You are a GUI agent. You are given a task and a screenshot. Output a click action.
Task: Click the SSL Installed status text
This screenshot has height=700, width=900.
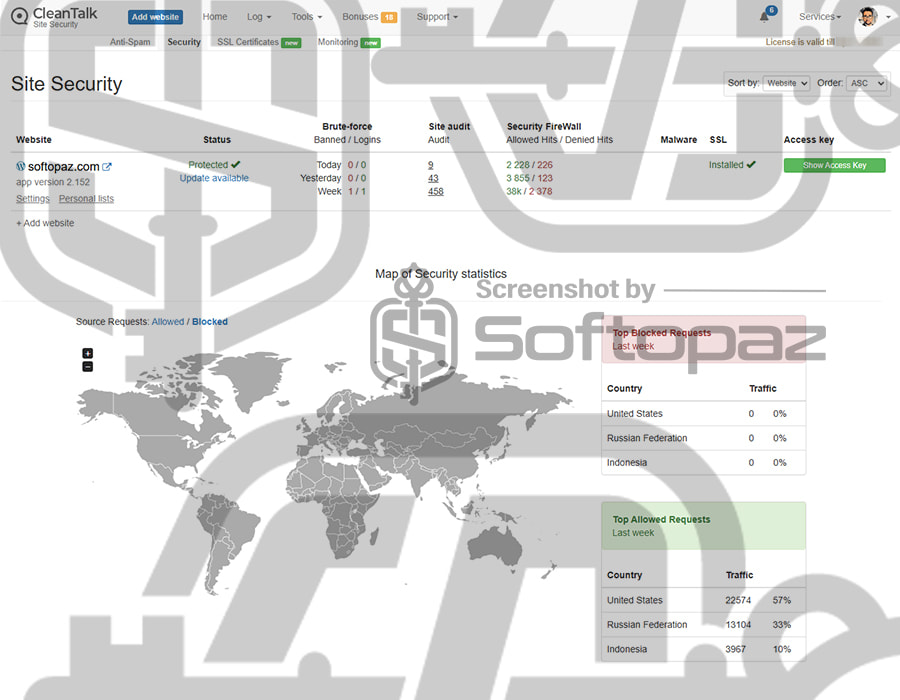click(726, 165)
